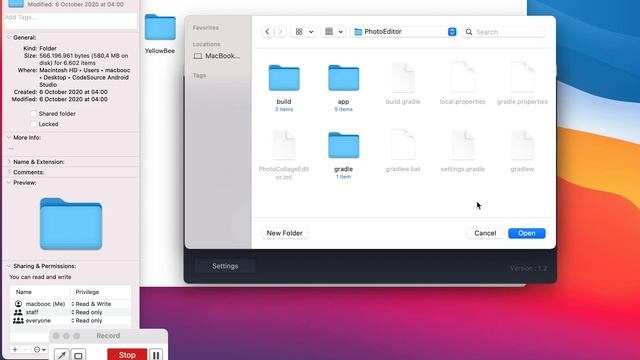Select the arrow tool in Record
The height and width of the screenshot is (360, 640).
(62, 355)
